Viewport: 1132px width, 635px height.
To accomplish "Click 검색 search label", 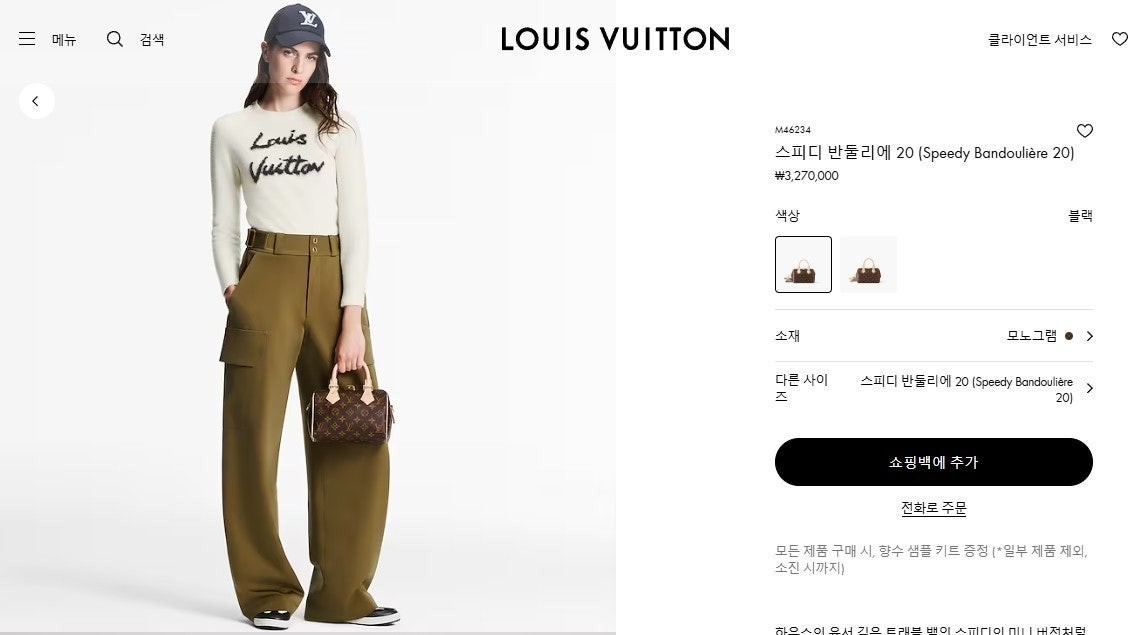I will tap(152, 40).
